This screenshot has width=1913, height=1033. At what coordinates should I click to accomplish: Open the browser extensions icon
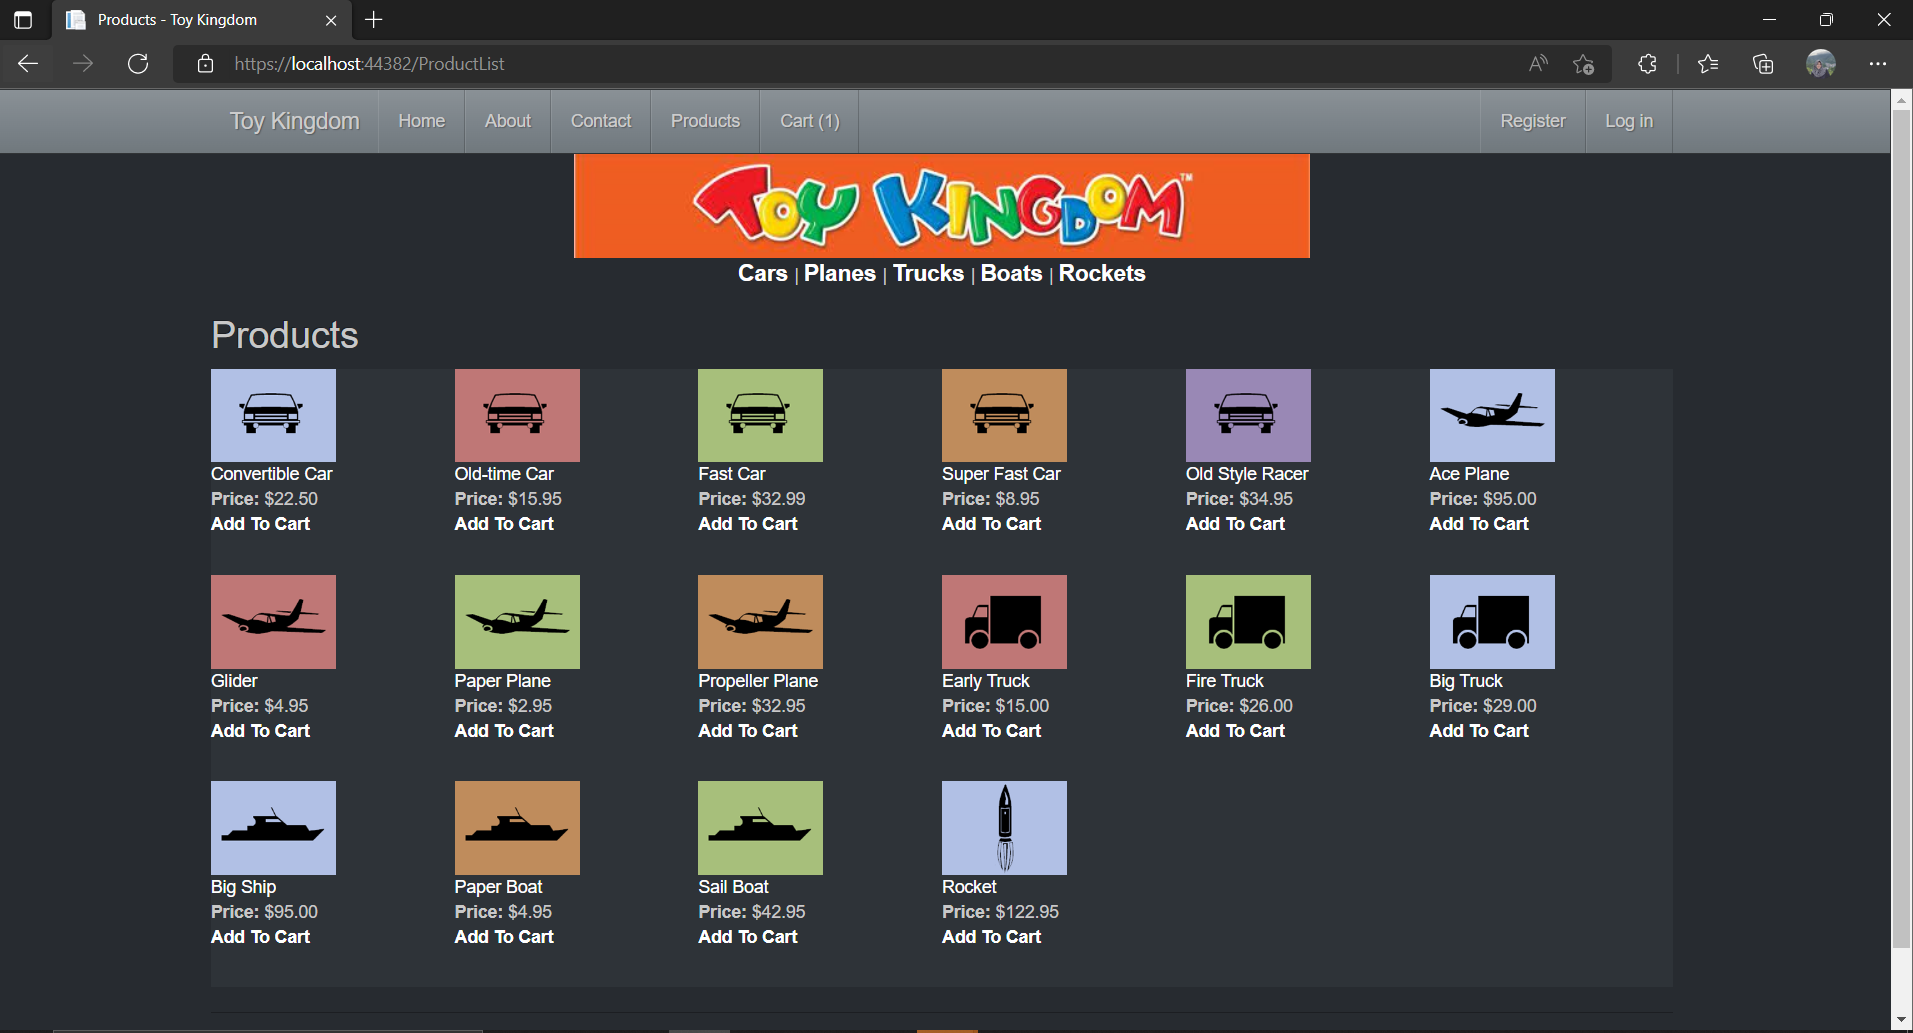(x=1647, y=64)
